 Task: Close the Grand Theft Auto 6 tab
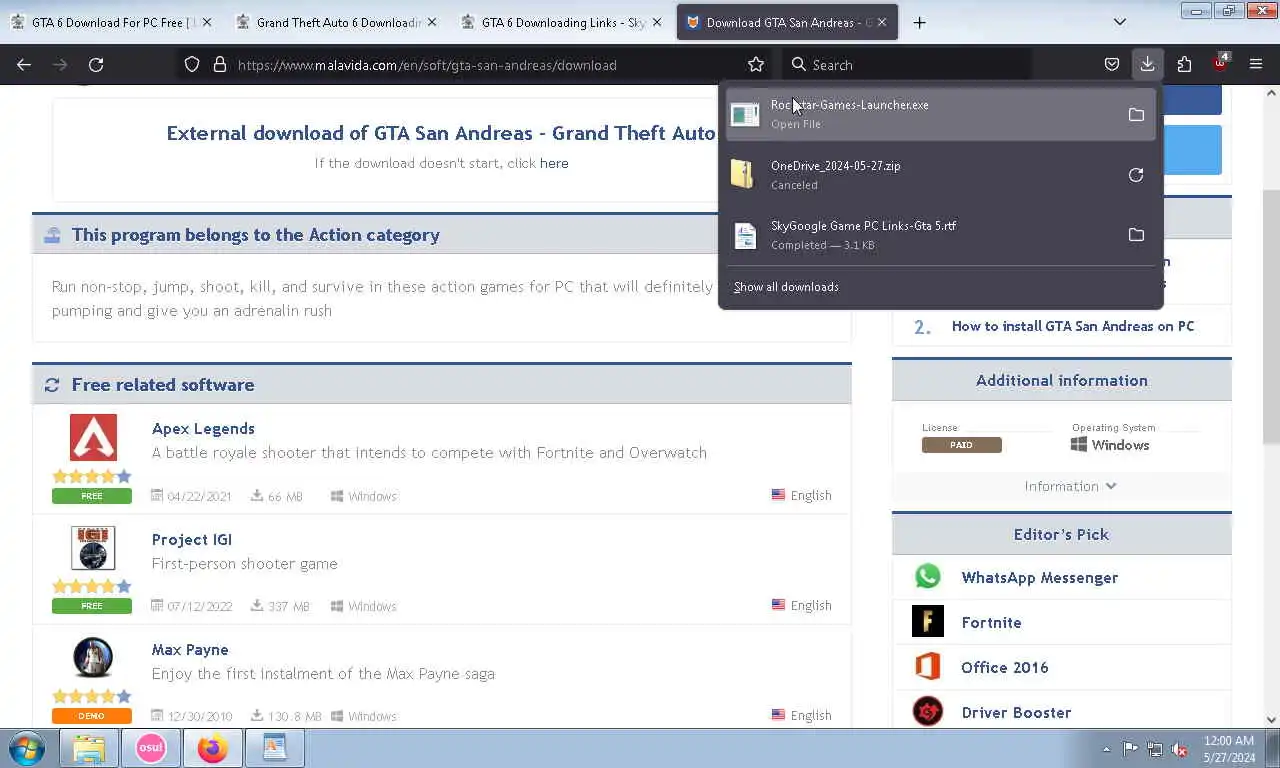(432, 22)
